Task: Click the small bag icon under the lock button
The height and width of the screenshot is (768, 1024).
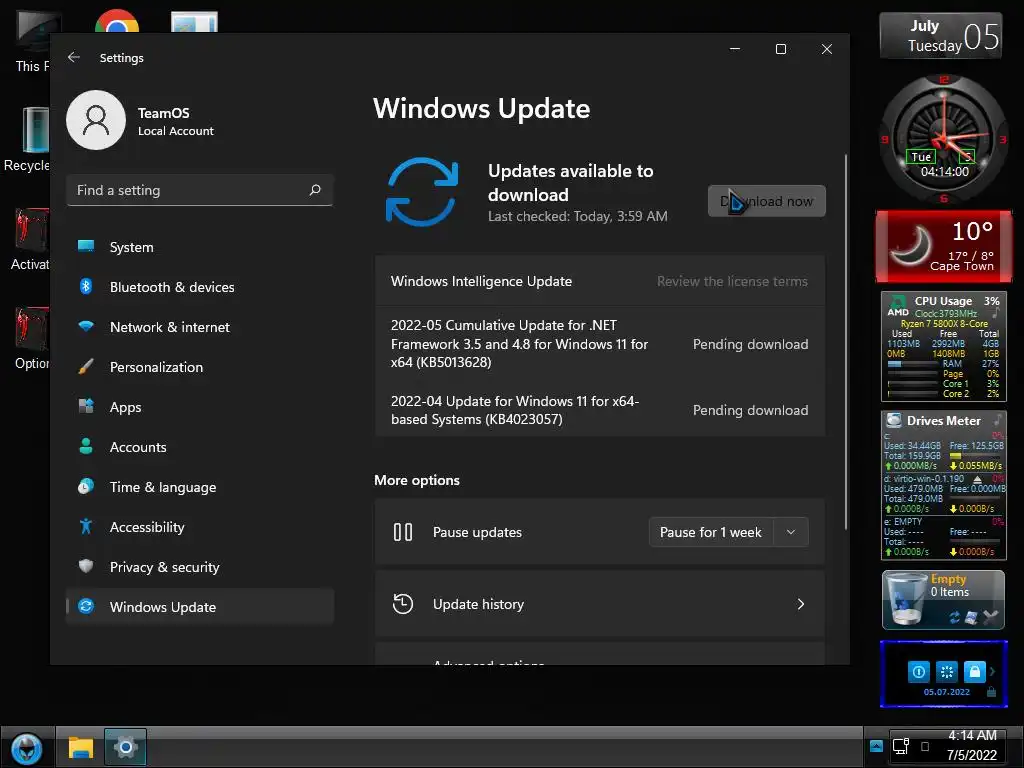Action: 991,692
